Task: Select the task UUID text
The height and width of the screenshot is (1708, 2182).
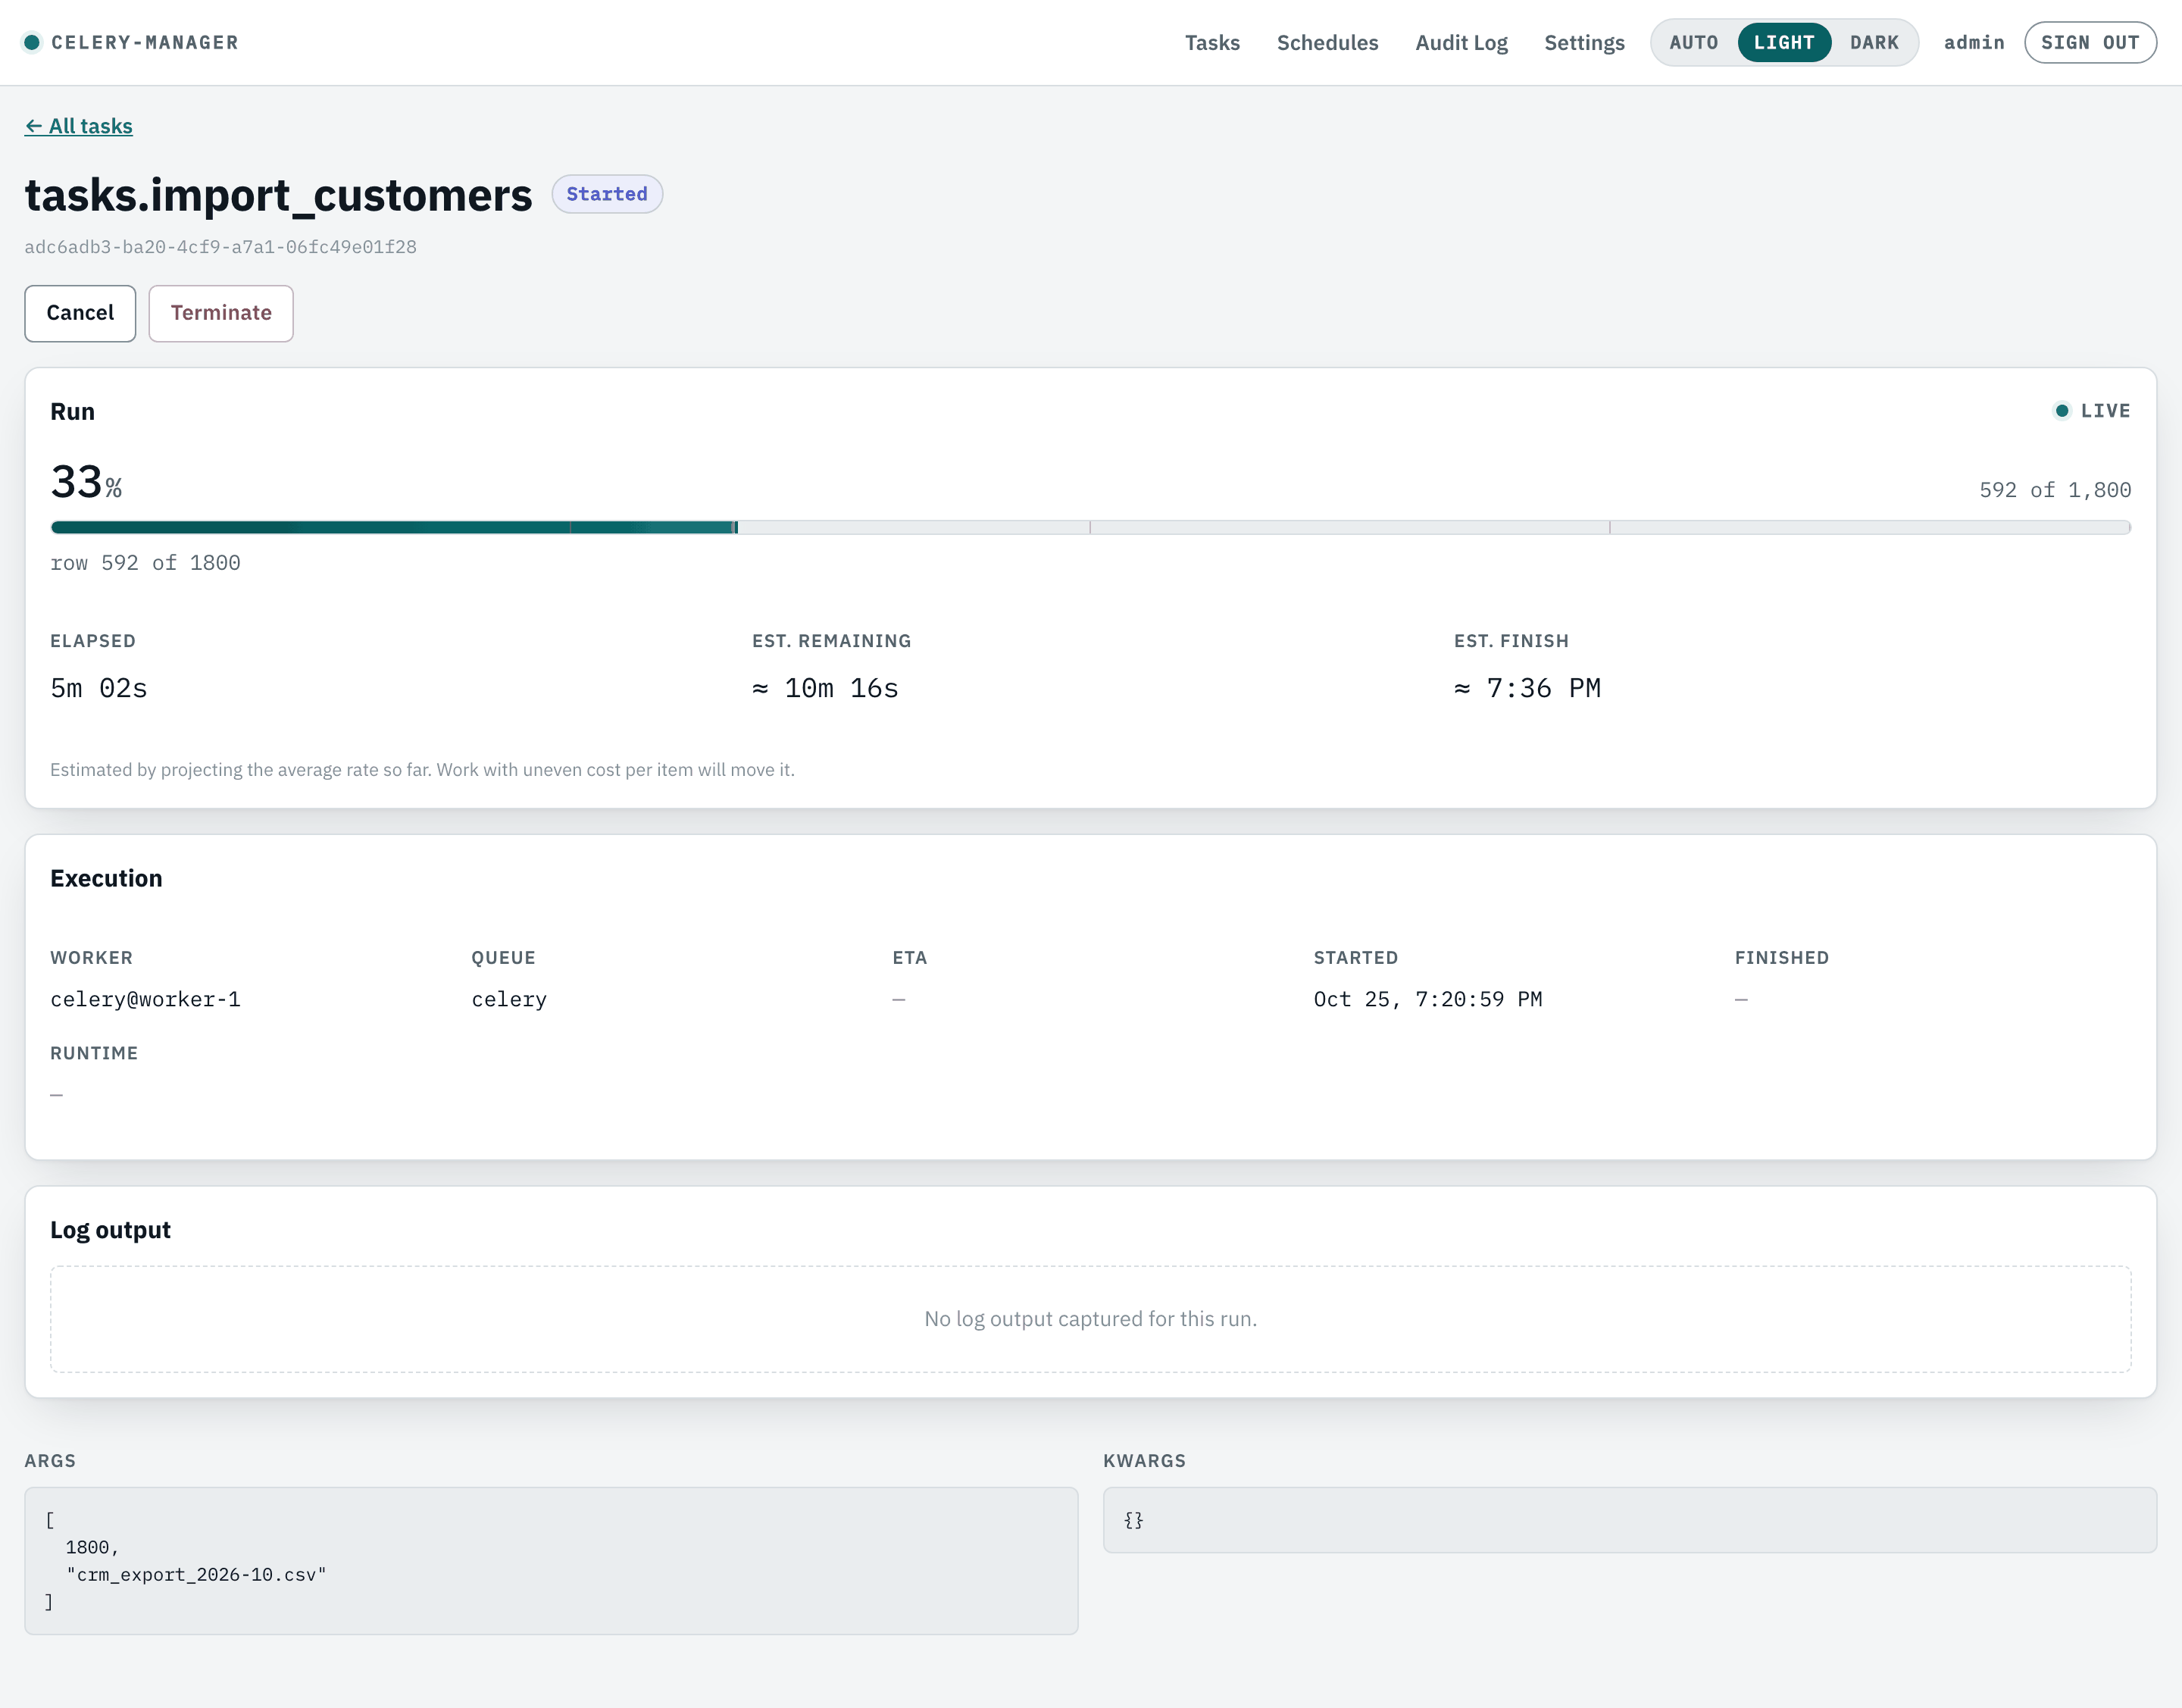Action: pos(221,247)
